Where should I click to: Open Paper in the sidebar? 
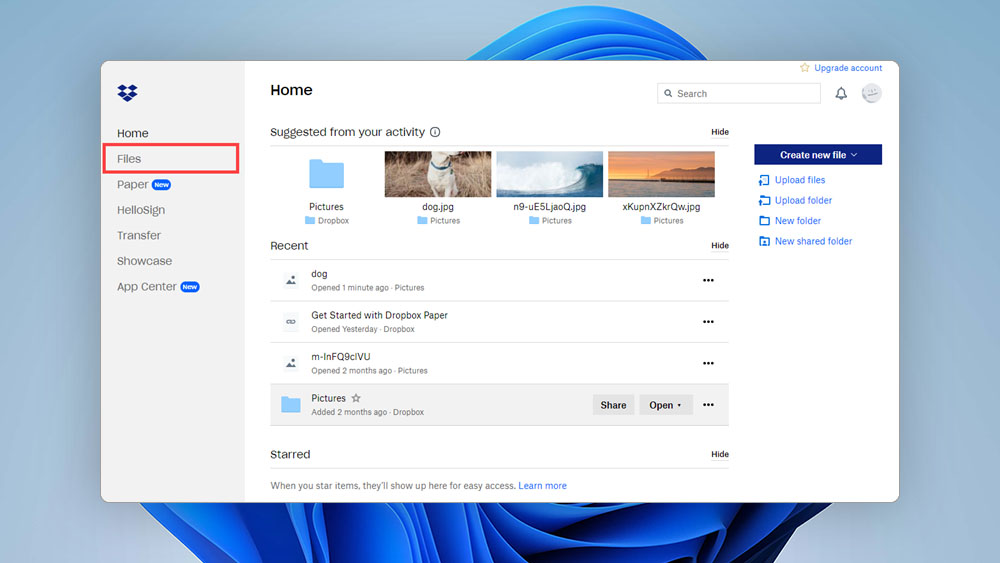click(x=133, y=184)
